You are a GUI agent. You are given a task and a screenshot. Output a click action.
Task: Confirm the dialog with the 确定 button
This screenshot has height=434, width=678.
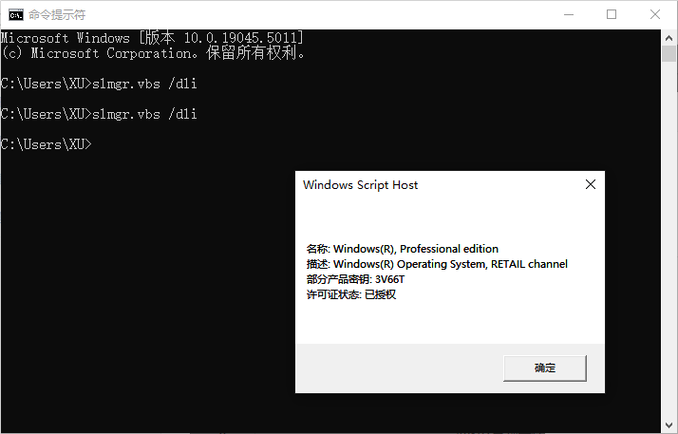pos(545,368)
